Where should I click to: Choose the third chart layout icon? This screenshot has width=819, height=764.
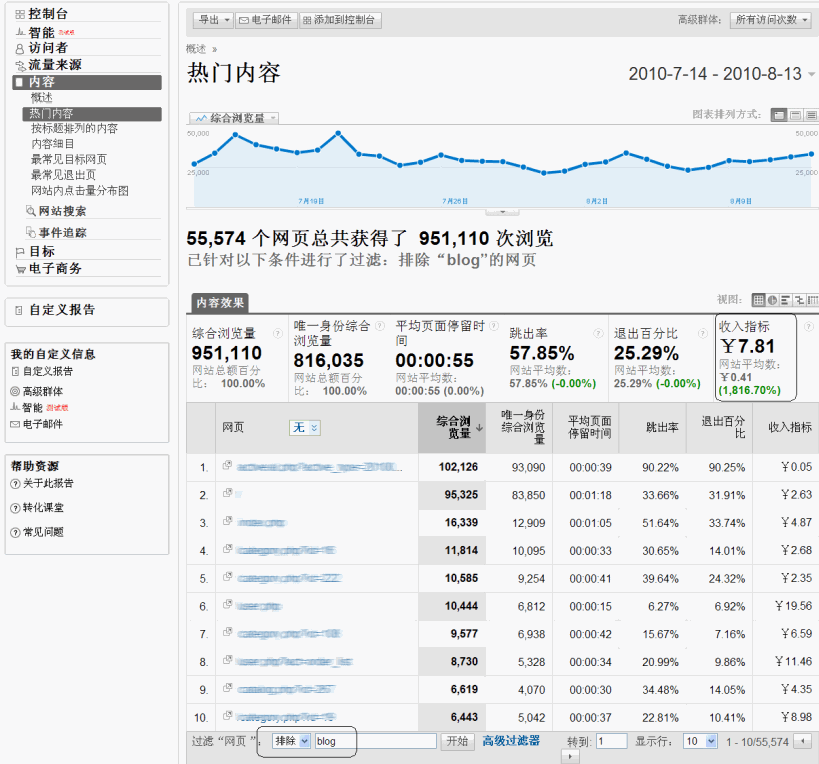coord(810,115)
